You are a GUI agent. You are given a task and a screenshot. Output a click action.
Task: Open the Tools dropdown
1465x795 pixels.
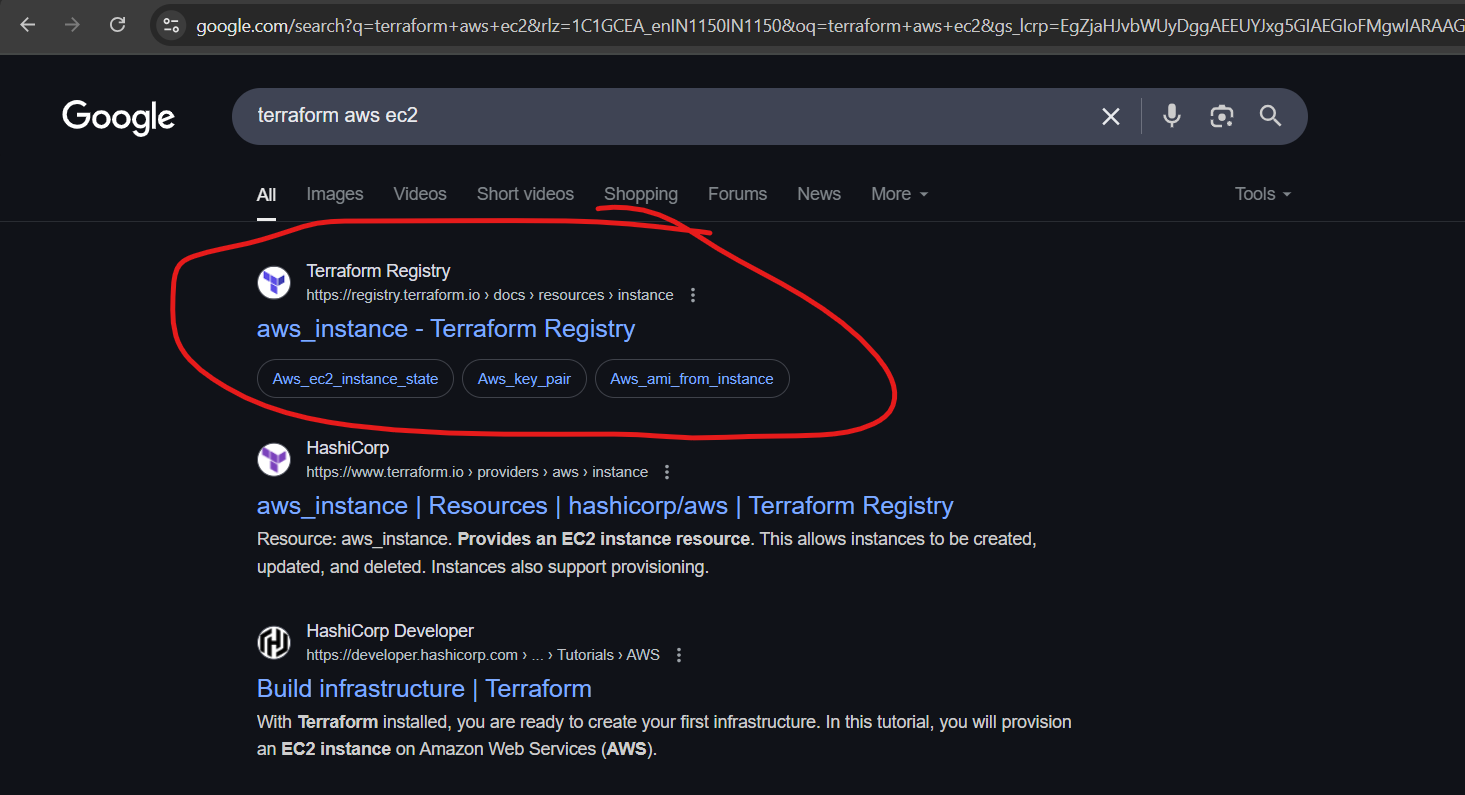pos(1262,194)
